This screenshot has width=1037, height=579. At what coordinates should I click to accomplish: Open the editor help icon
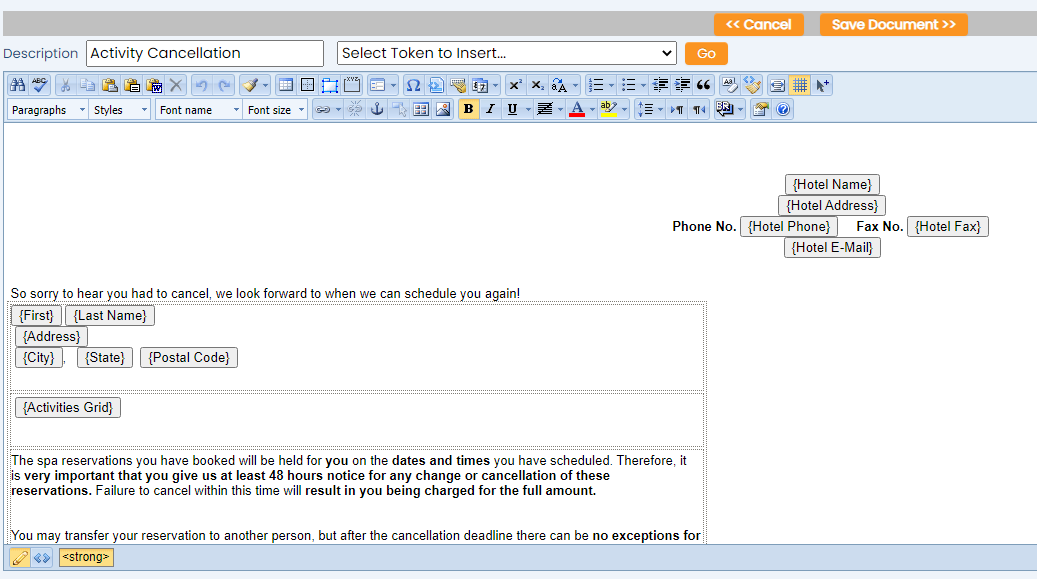(x=783, y=110)
